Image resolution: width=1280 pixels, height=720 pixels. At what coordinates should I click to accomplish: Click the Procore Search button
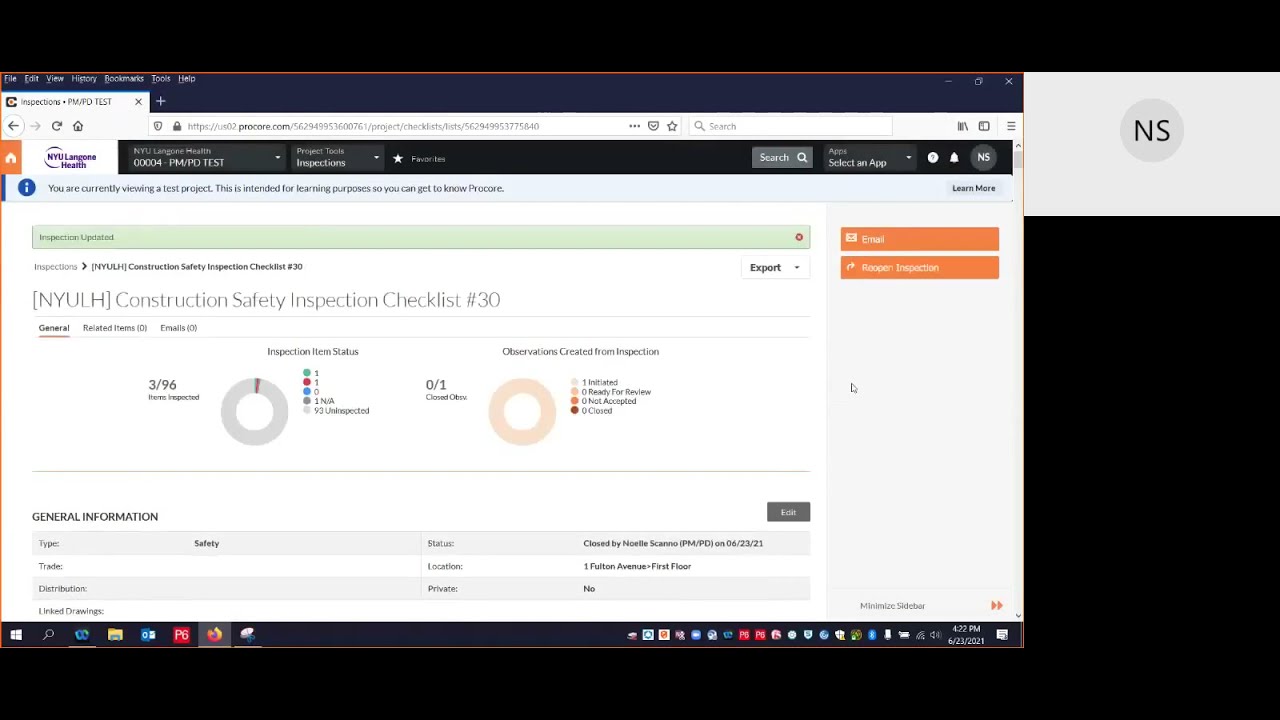click(782, 157)
